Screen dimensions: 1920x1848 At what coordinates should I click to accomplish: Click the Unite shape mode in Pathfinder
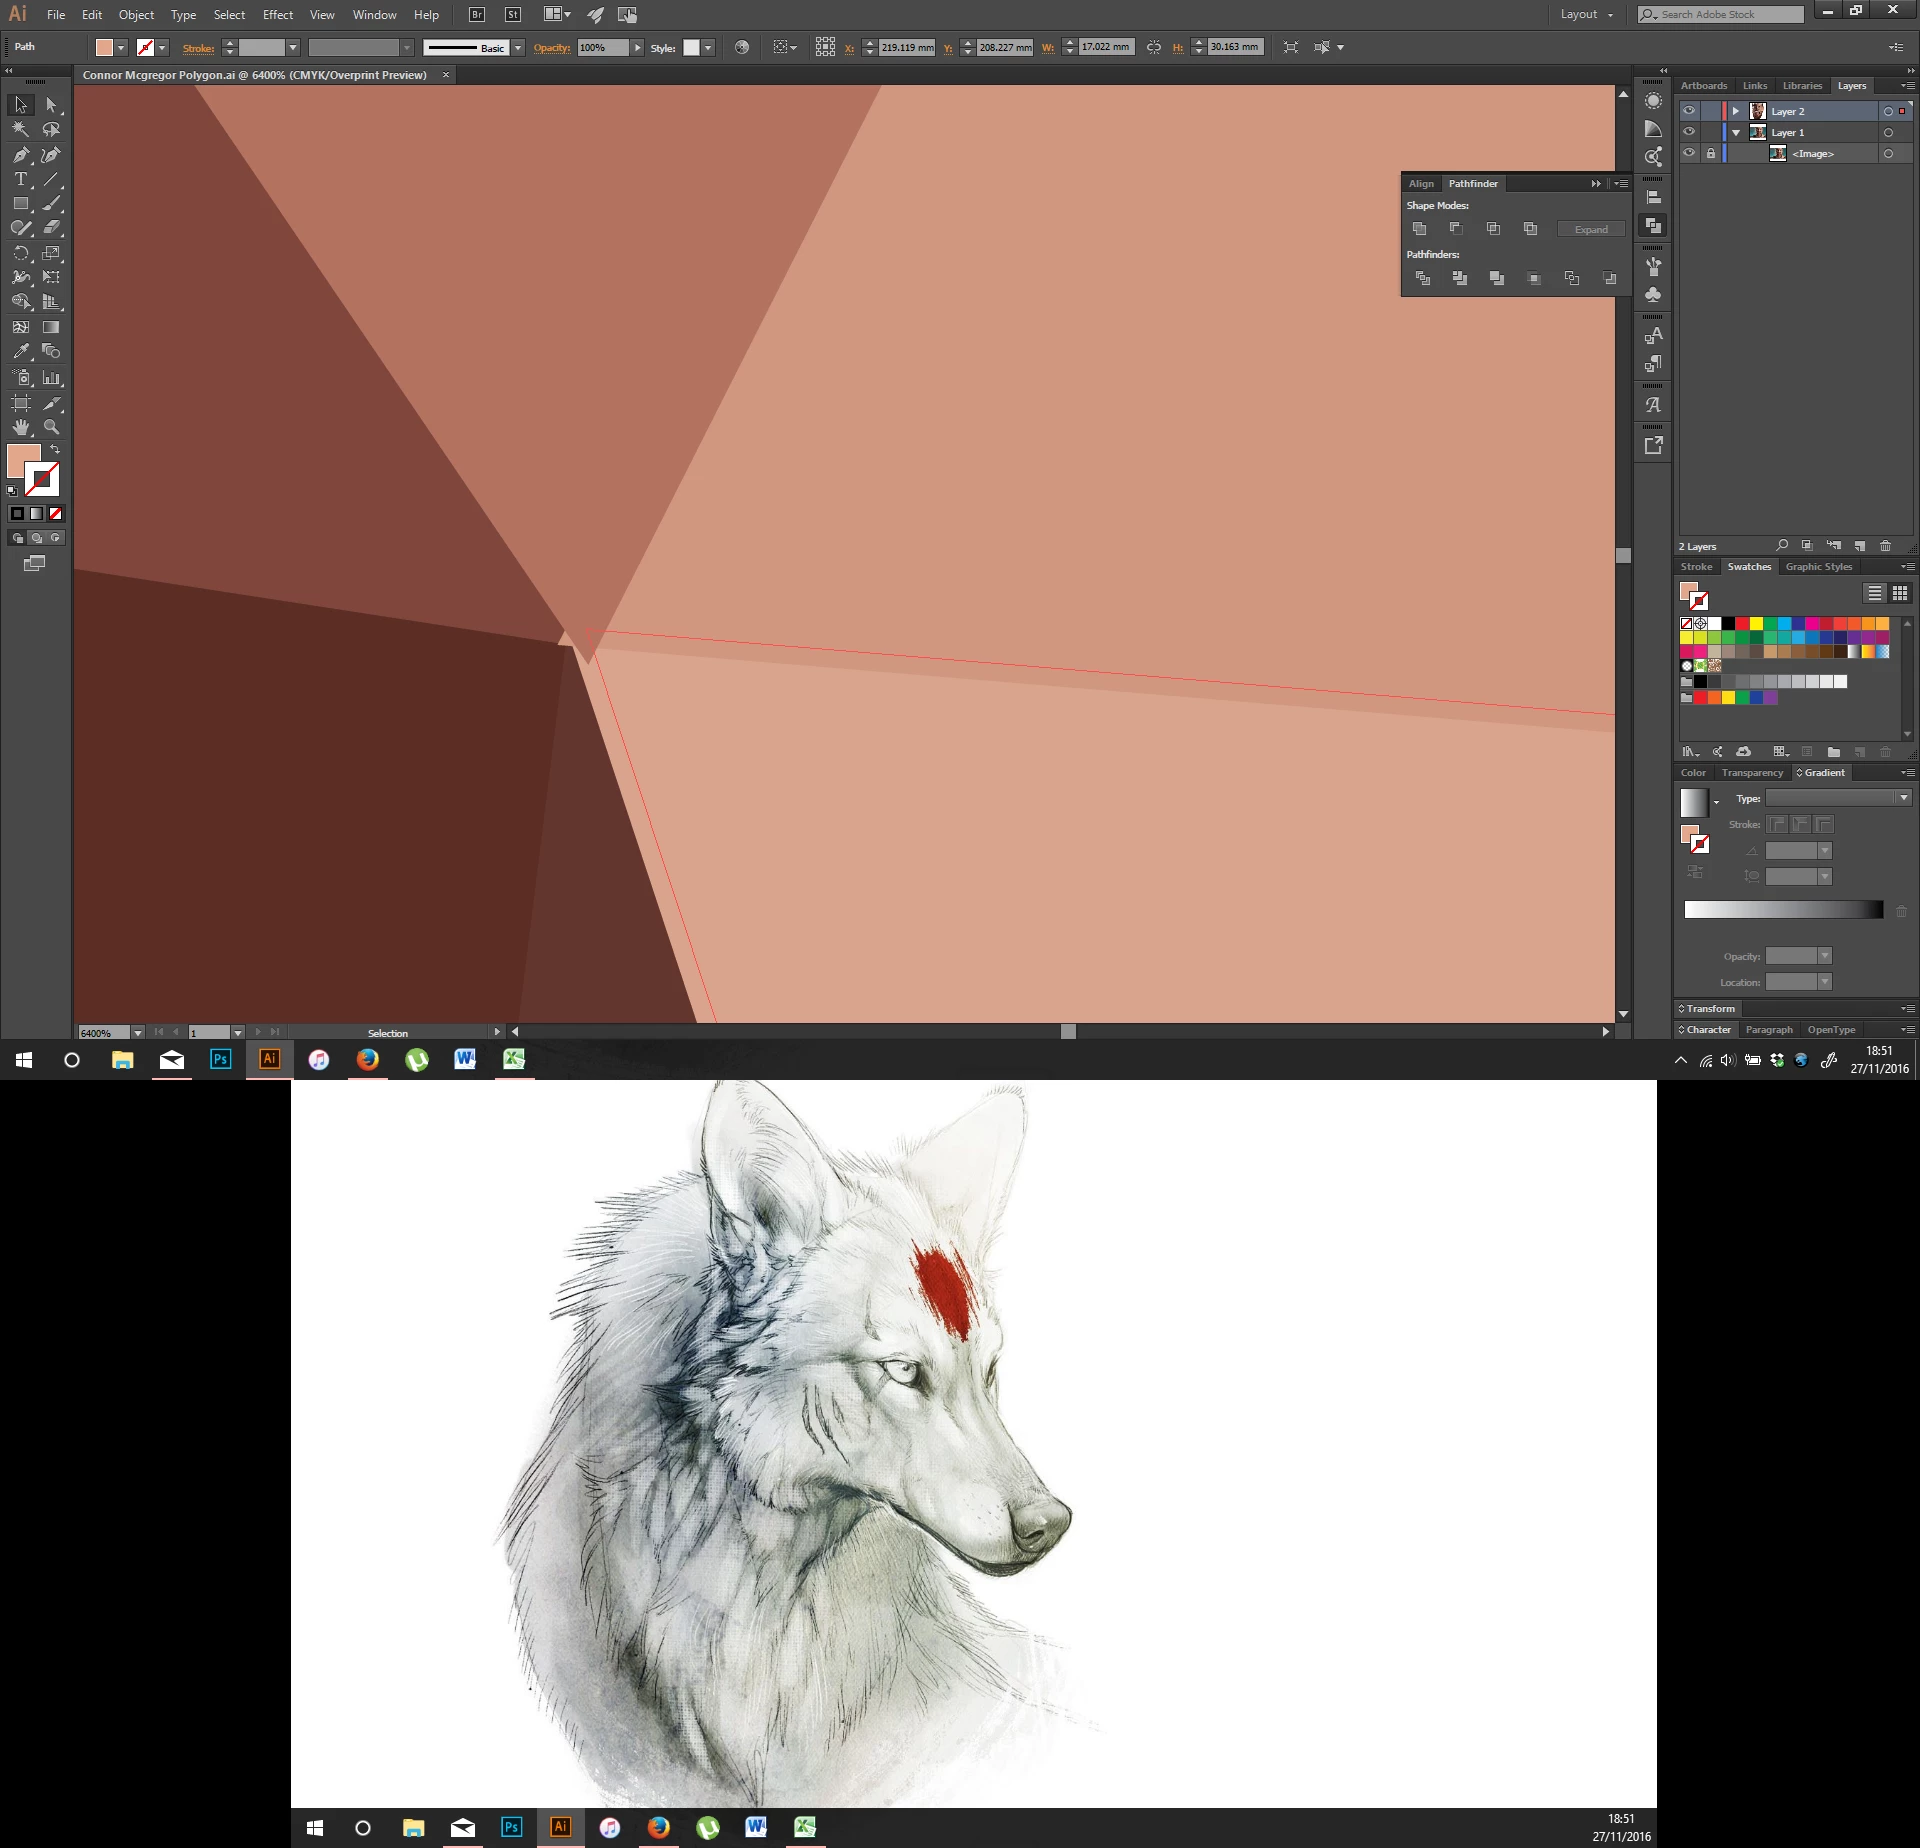[x=1419, y=229]
